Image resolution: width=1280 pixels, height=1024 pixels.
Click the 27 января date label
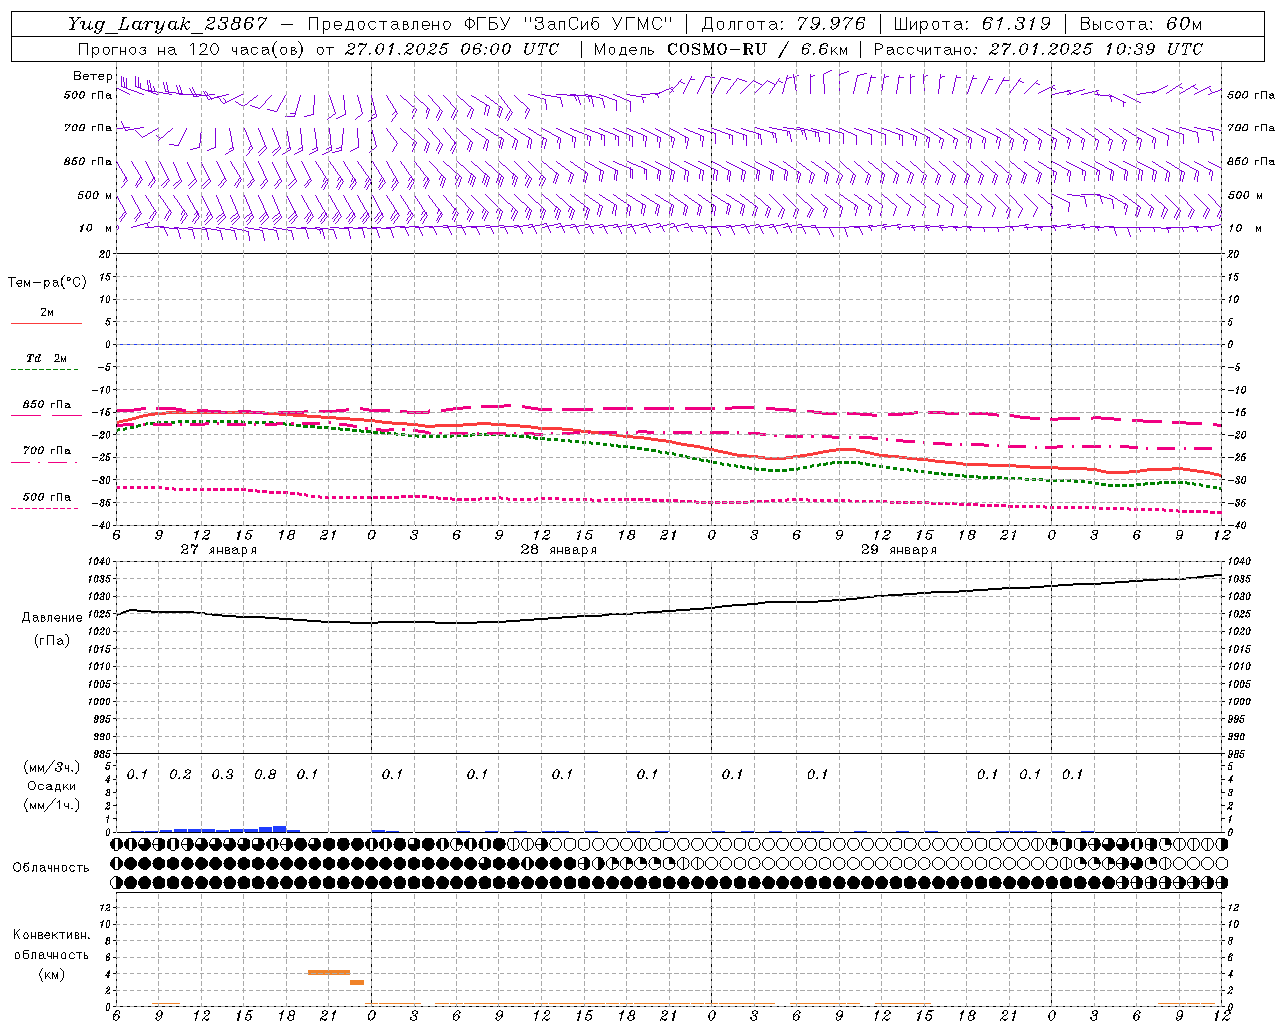point(218,550)
